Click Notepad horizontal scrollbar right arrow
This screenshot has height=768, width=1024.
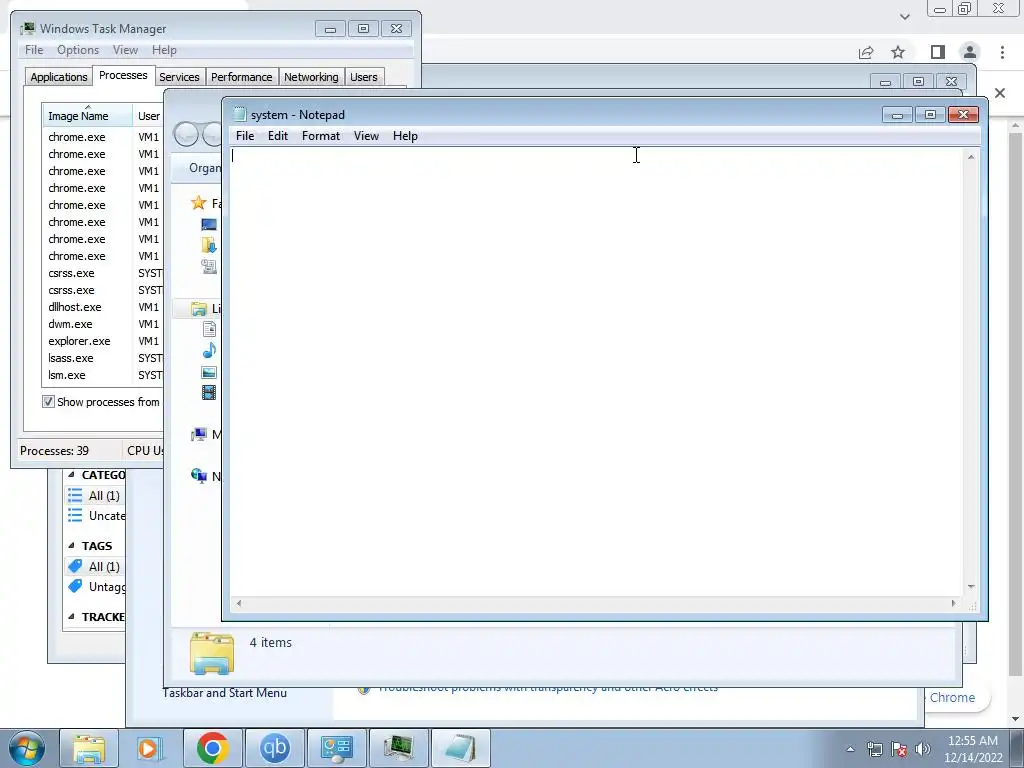click(953, 603)
